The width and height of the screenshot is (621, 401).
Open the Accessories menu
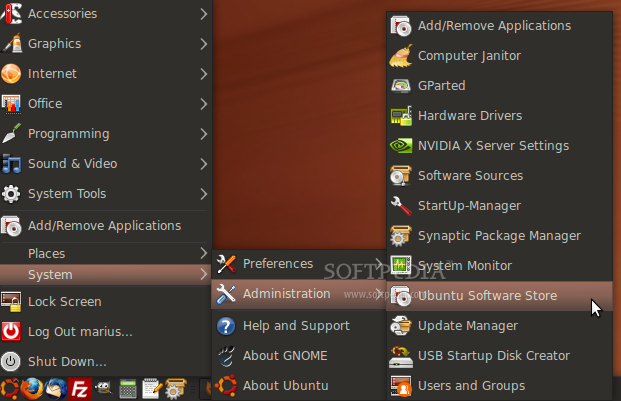click(105, 13)
